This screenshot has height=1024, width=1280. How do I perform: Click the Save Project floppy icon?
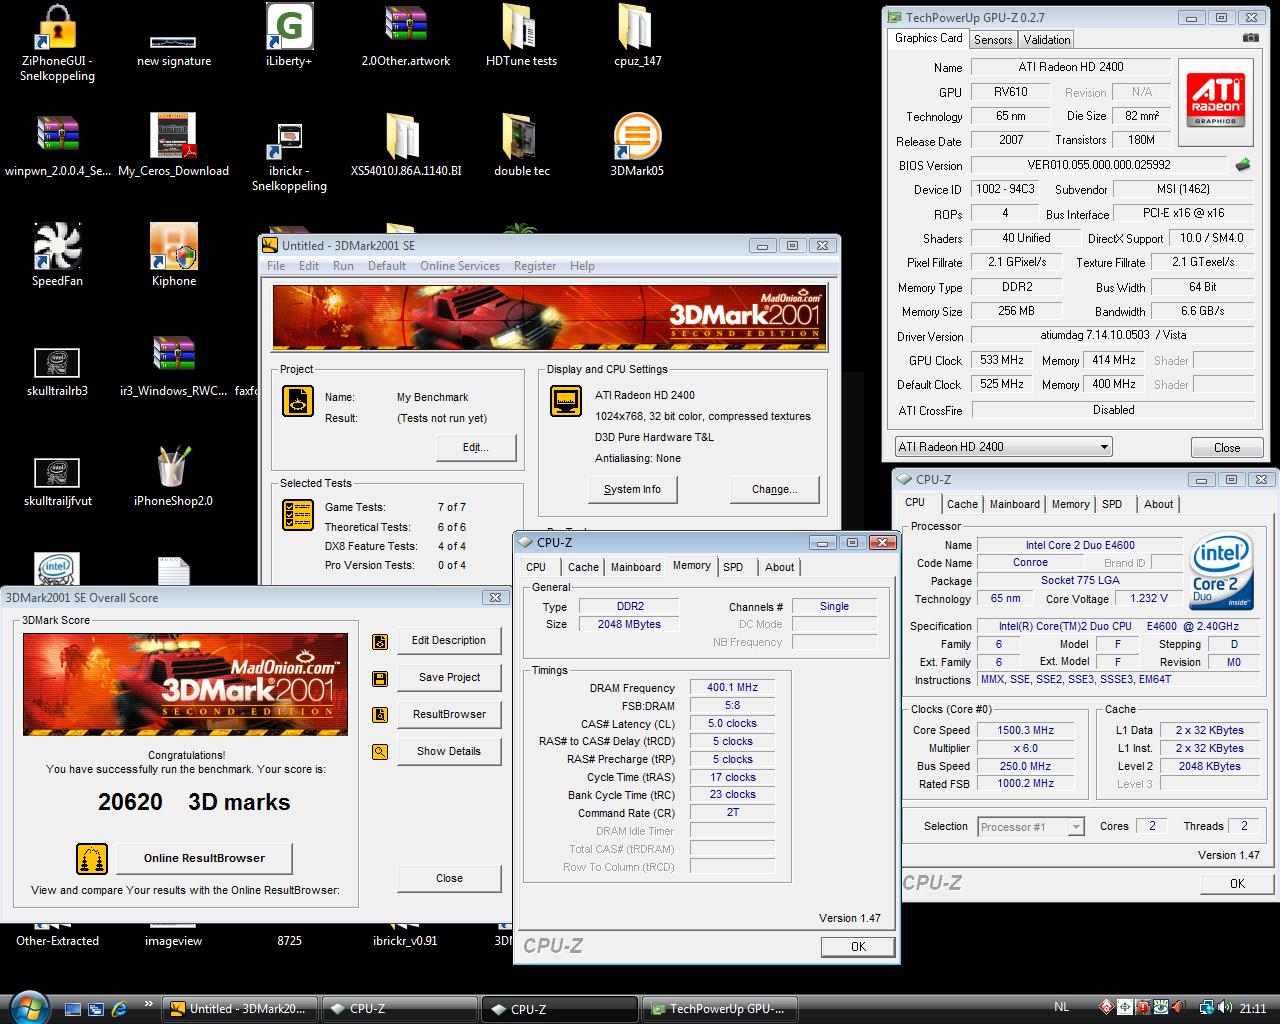click(x=380, y=678)
